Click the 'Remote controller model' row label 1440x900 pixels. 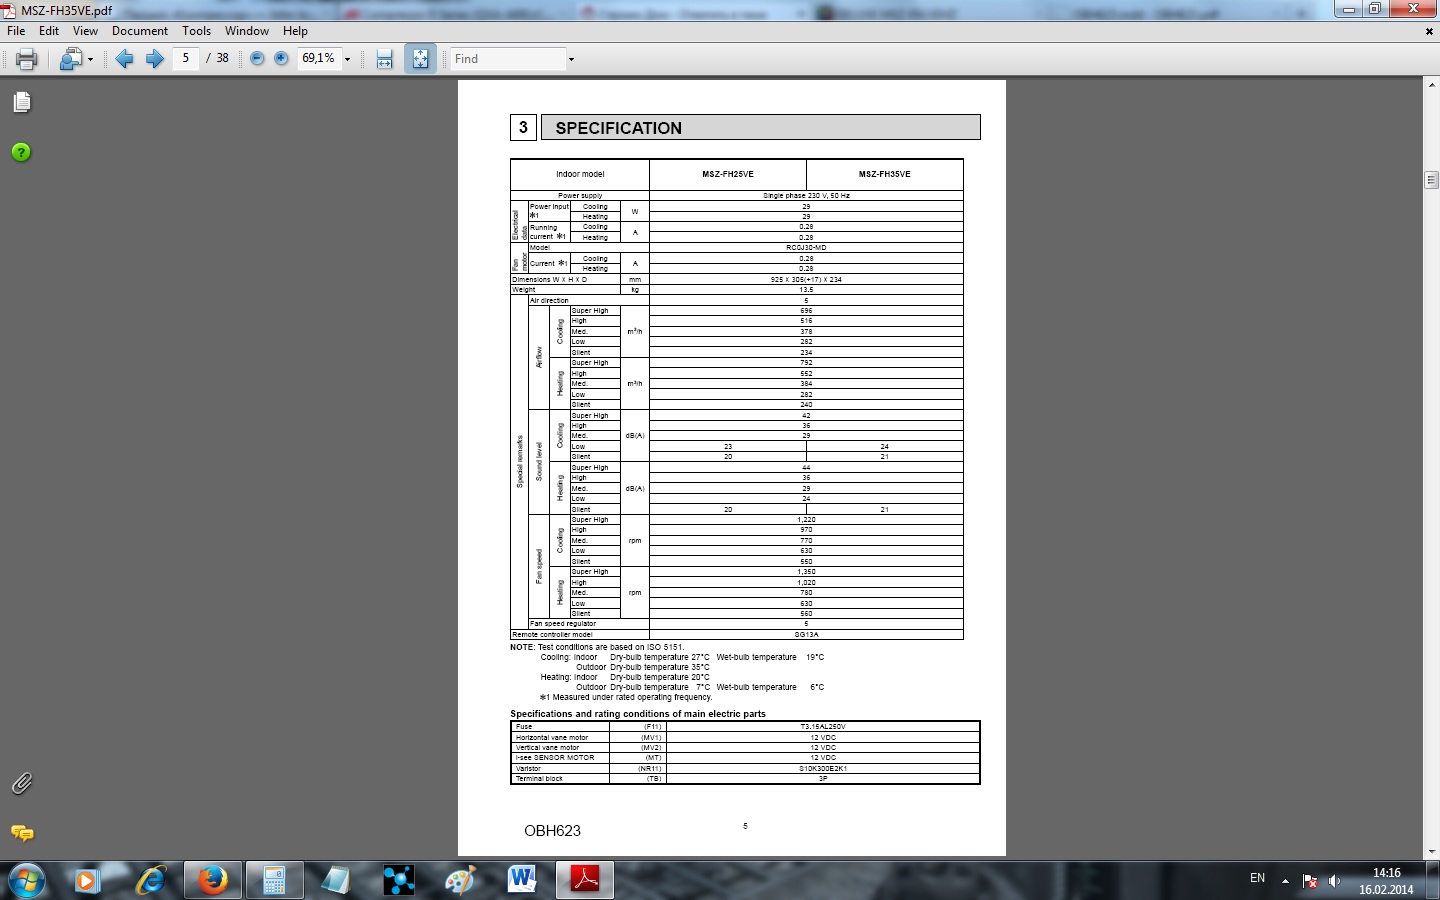[x=552, y=634]
